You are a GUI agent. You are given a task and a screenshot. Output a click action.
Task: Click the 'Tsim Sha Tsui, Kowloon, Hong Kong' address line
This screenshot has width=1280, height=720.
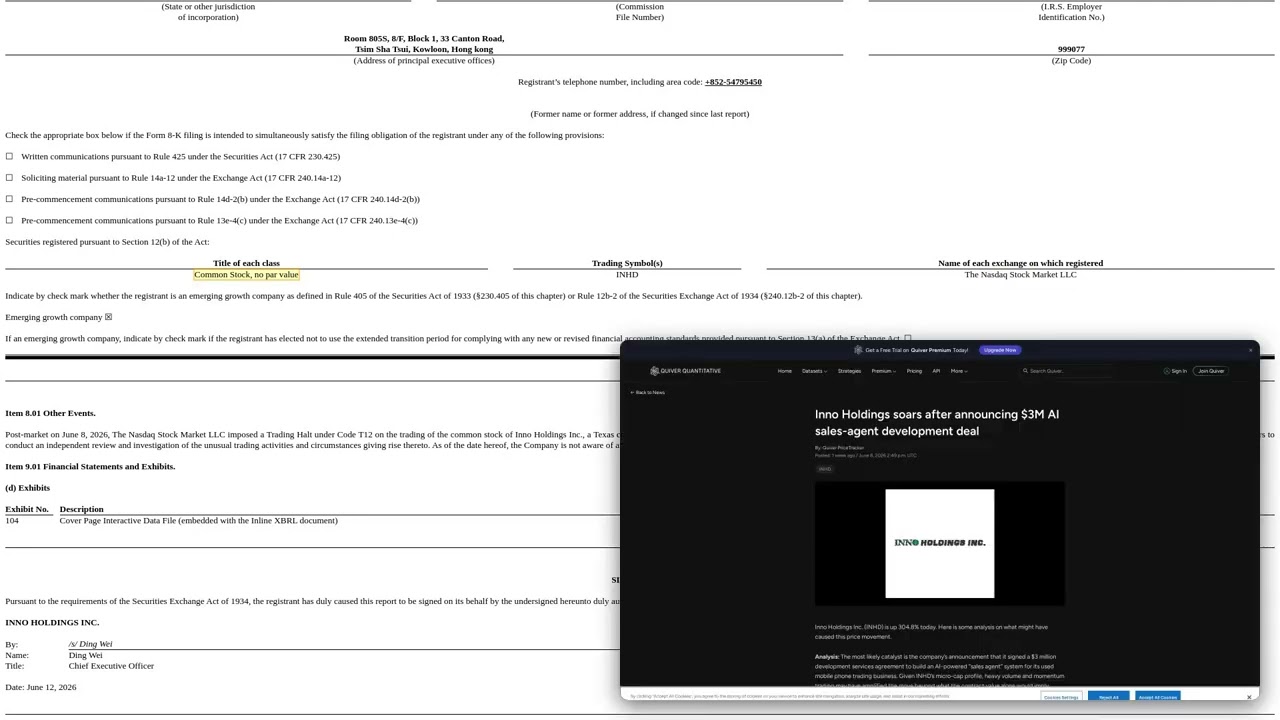424,49
